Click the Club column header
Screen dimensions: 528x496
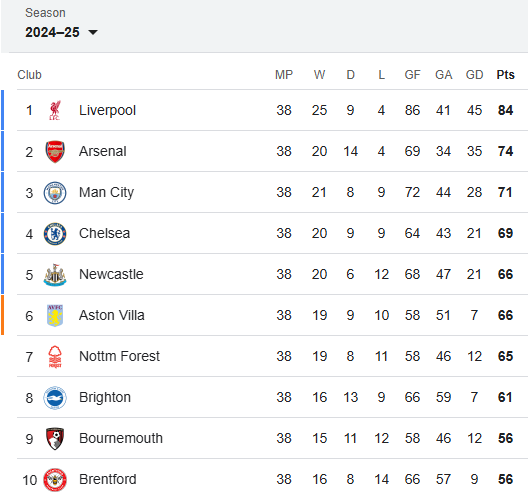29,75
